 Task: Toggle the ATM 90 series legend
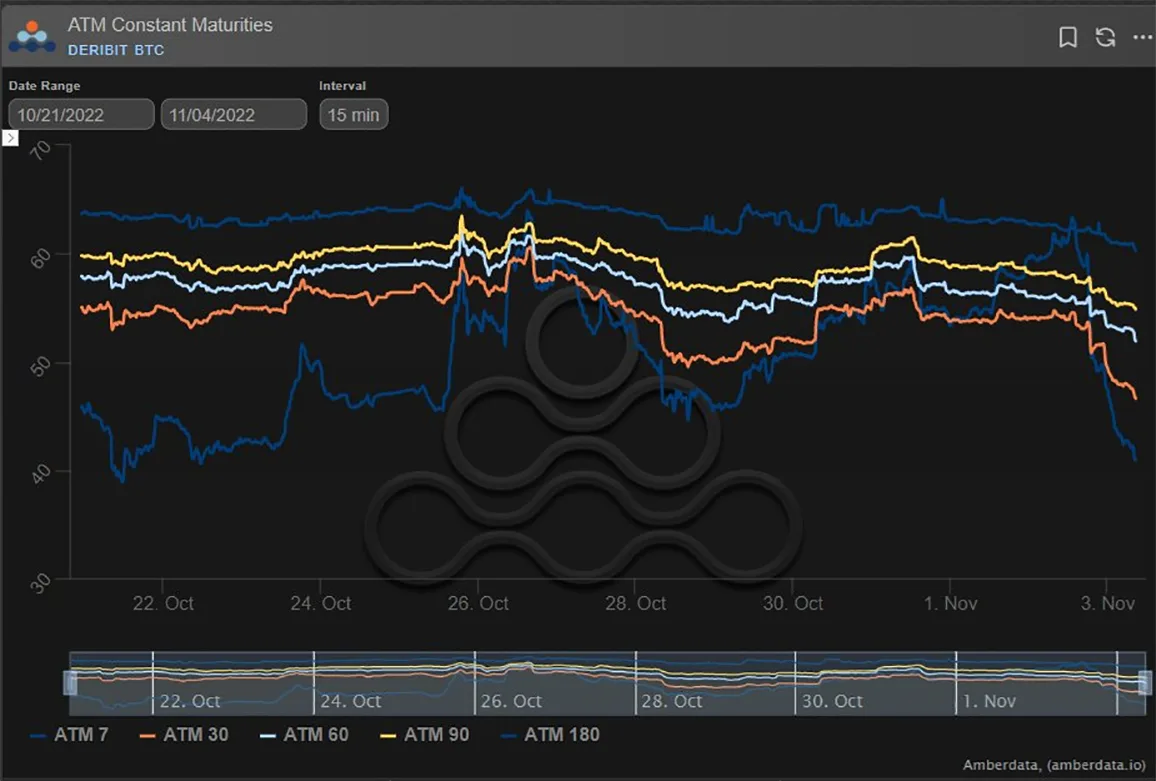[x=425, y=735]
